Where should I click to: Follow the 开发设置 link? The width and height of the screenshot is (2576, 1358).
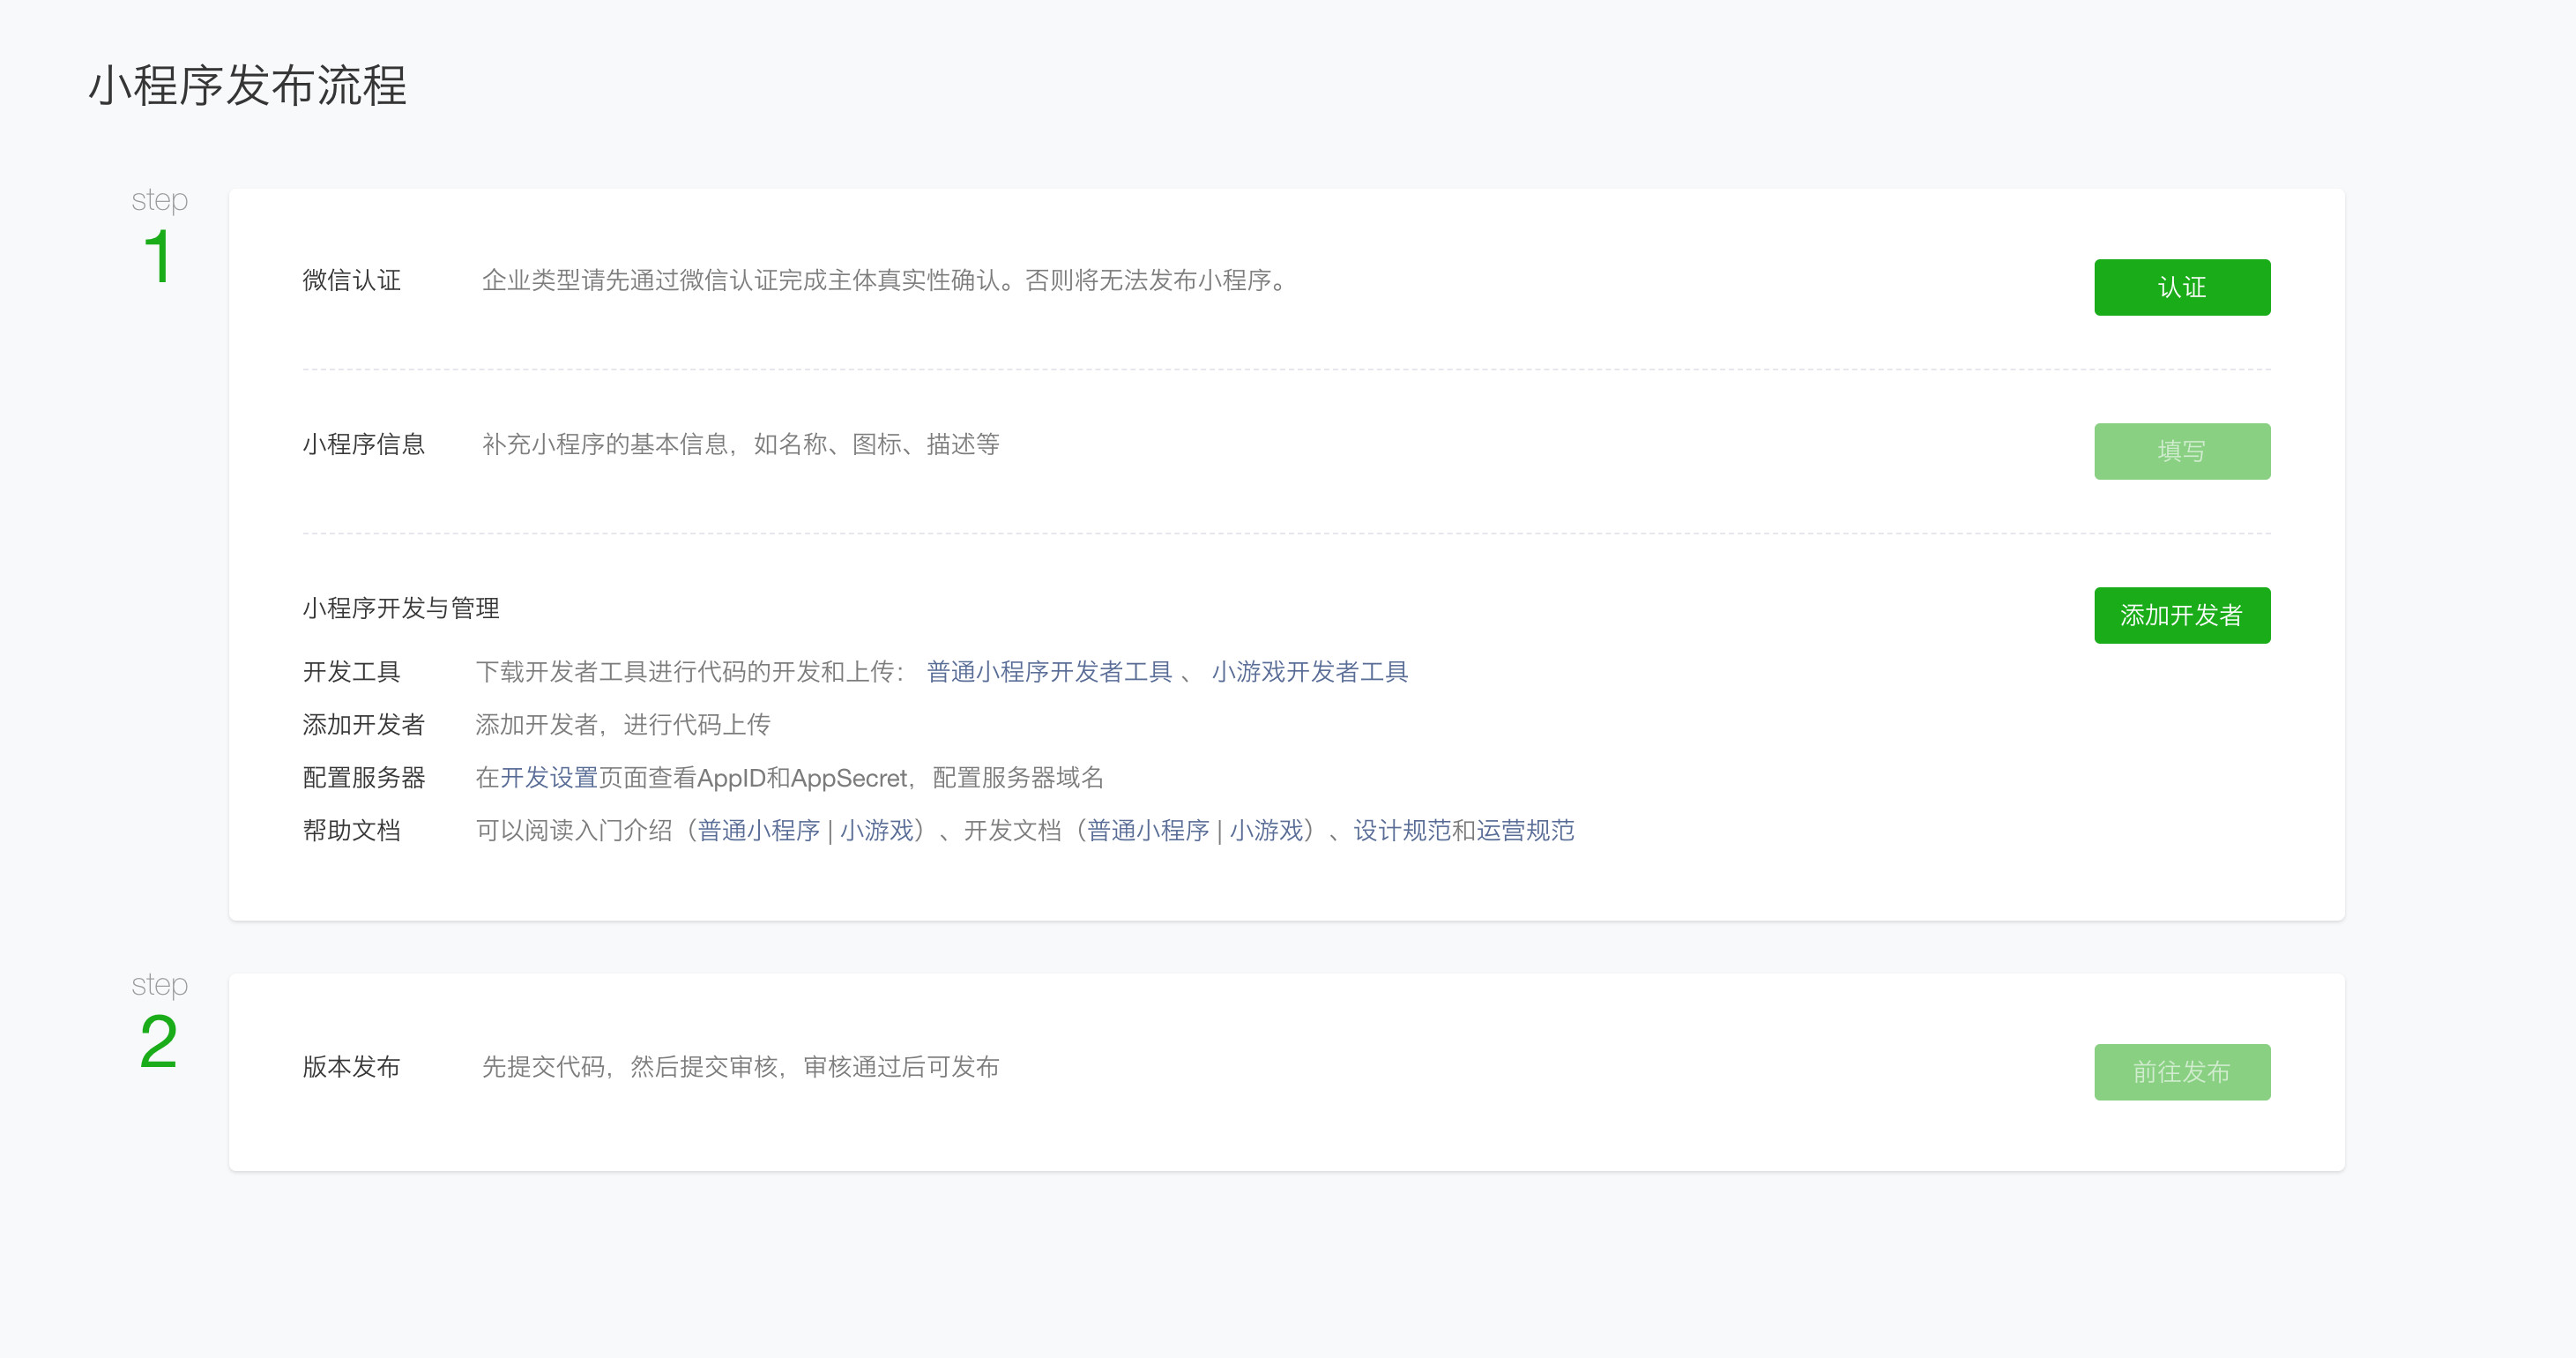click(548, 777)
